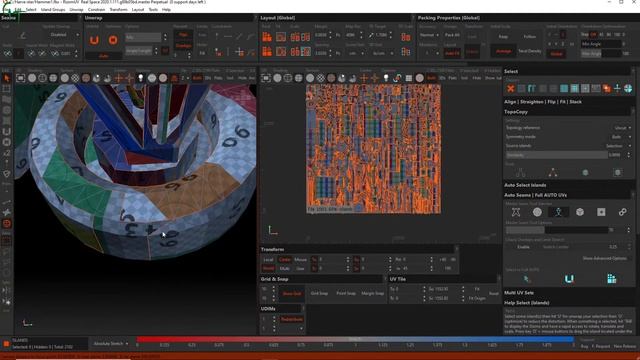Click the Redistribute button in UDIMs
Image resolution: width=640 pixels, height=360 pixels.
pos(291,319)
